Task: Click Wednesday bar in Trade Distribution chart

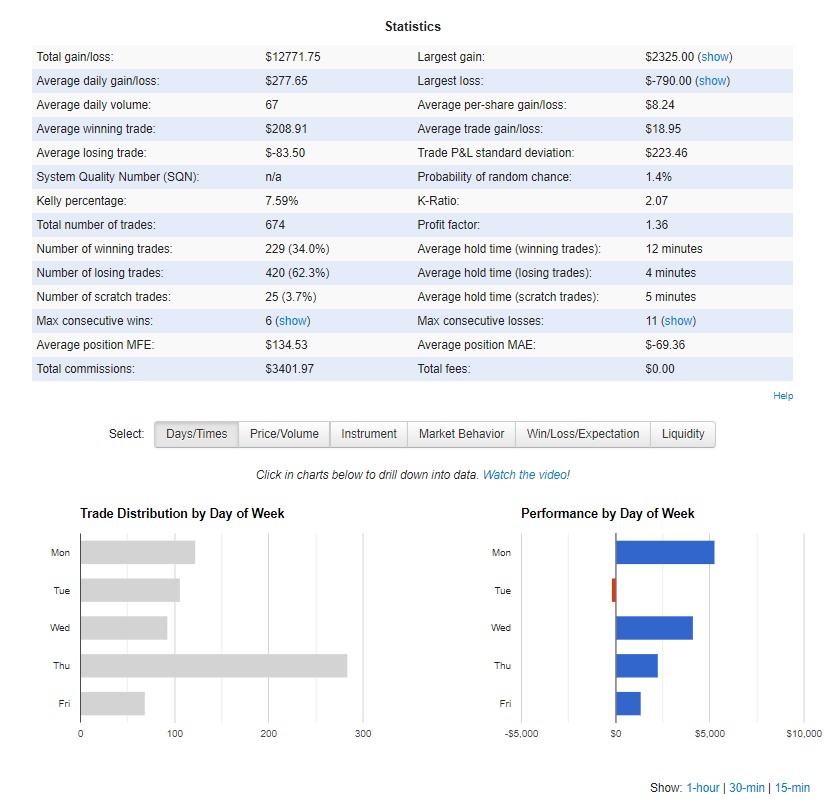Action: tap(124, 628)
